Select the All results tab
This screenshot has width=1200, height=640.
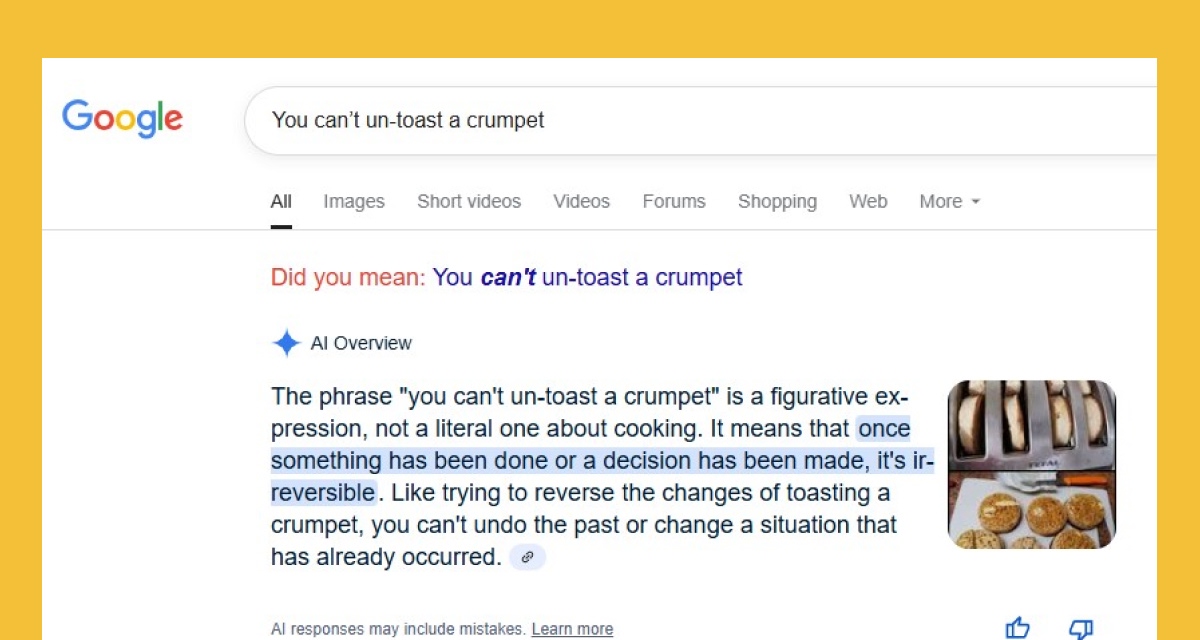pyautogui.click(x=281, y=201)
